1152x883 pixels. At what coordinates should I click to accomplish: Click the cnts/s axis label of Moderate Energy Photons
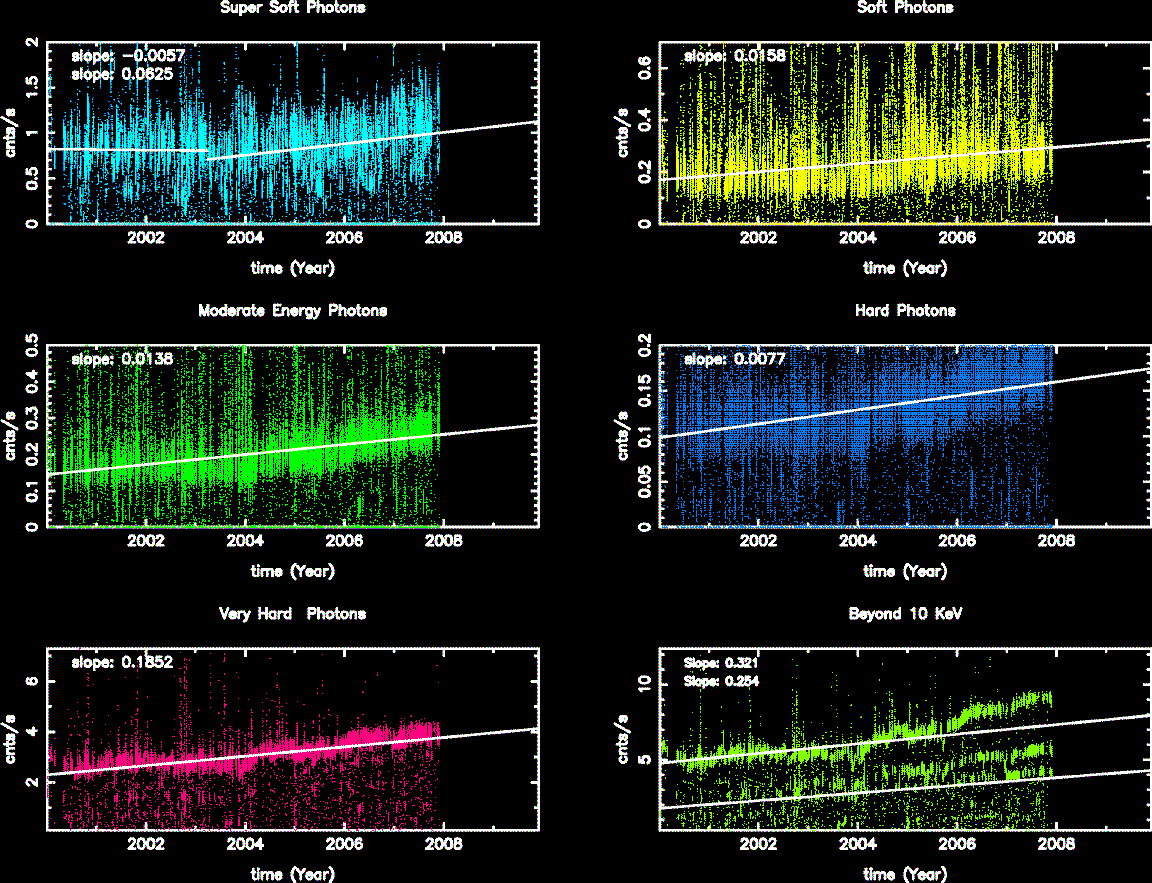pos(12,435)
